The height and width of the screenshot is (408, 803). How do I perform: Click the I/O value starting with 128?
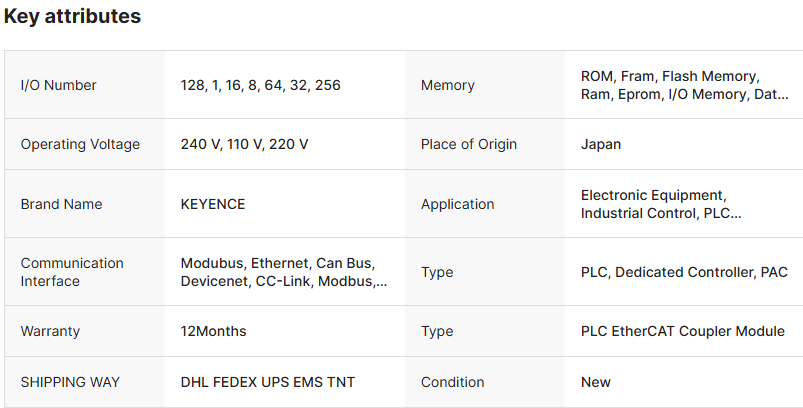click(x=260, y=85)
